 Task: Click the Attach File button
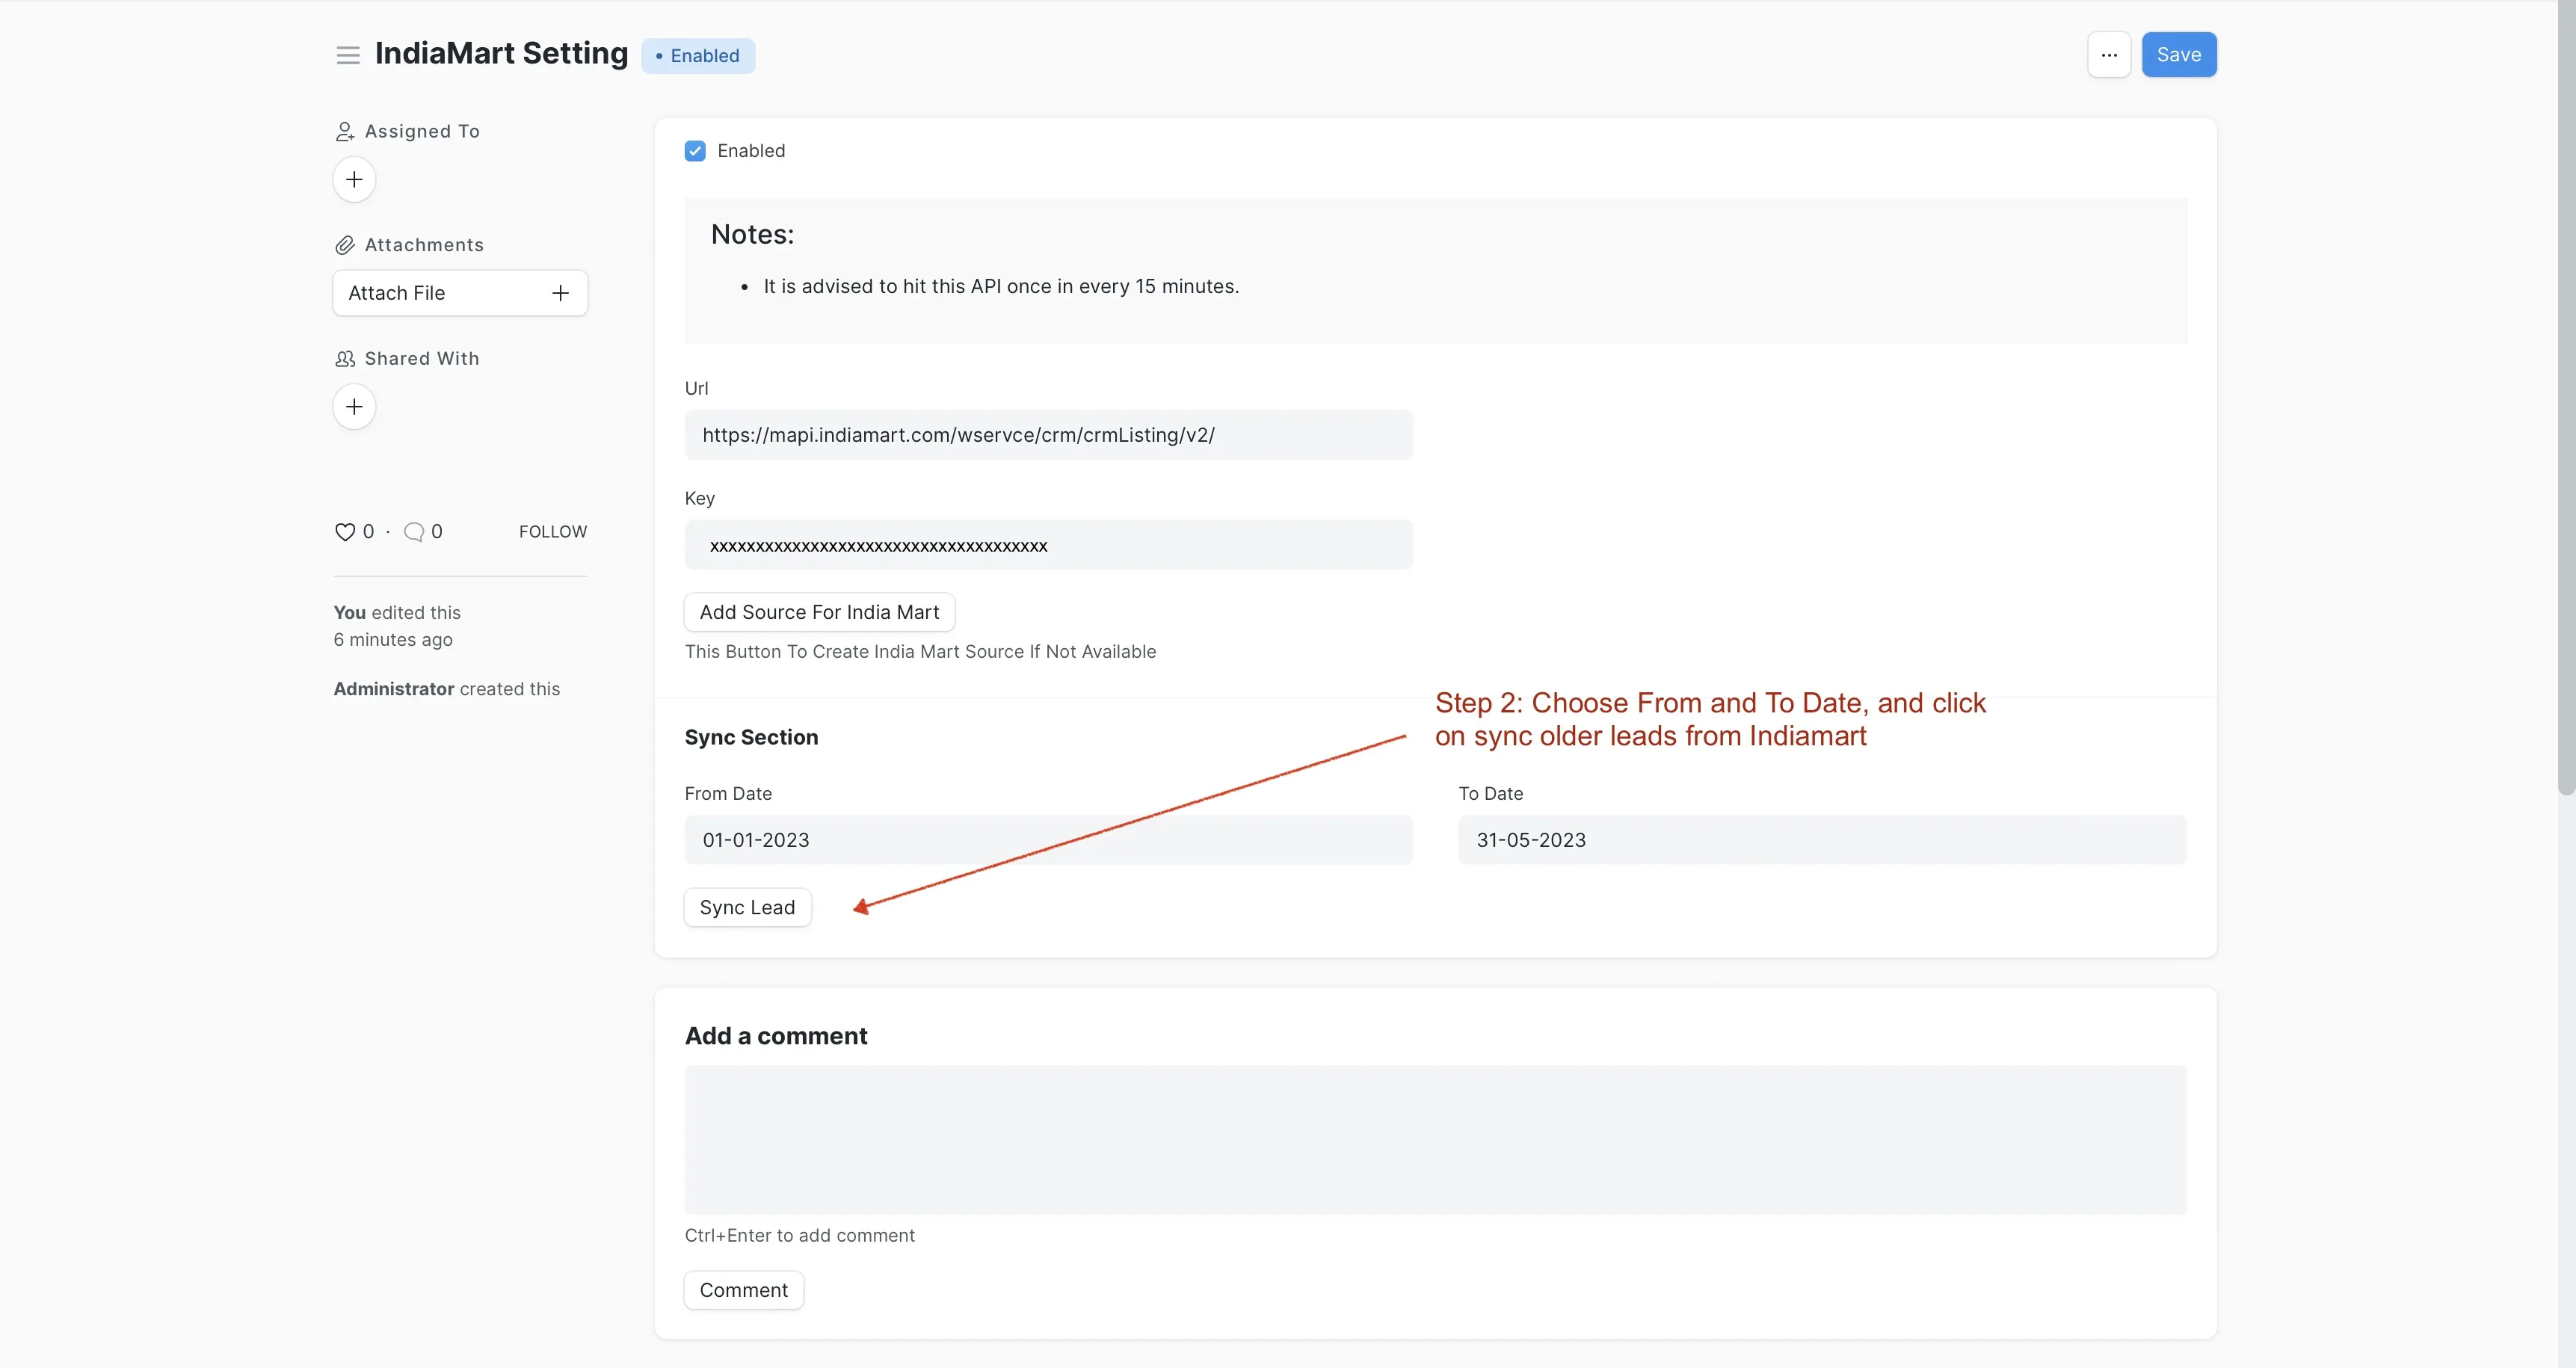460,293
